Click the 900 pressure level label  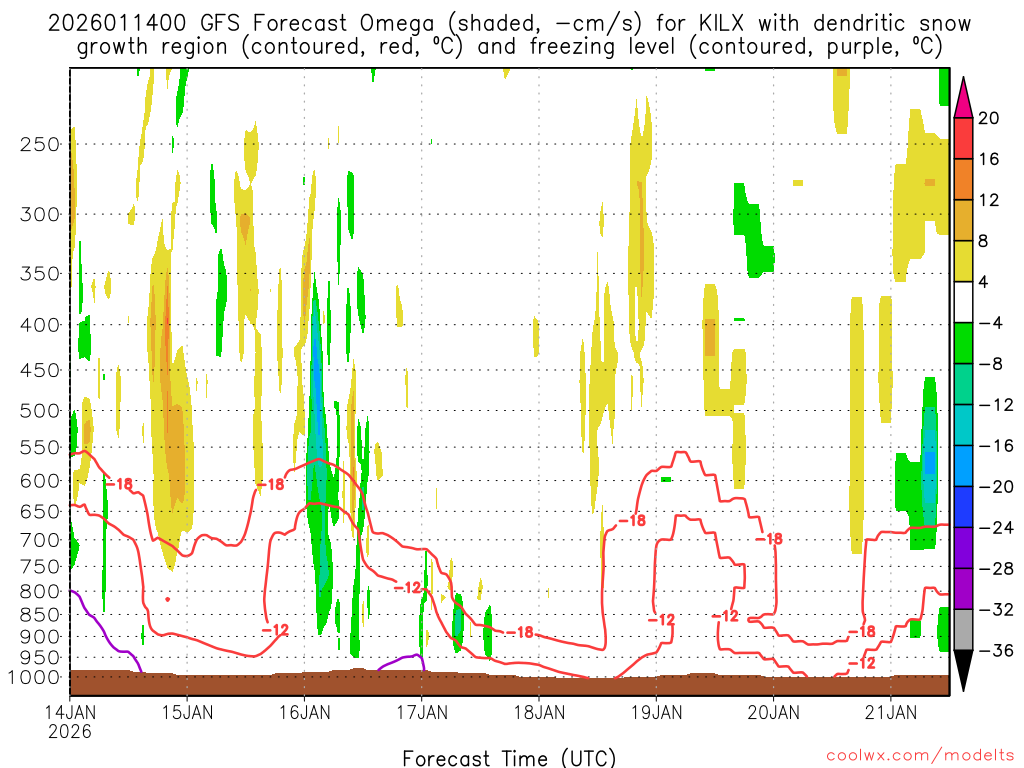pyautogui.click(x=40, y=637)
